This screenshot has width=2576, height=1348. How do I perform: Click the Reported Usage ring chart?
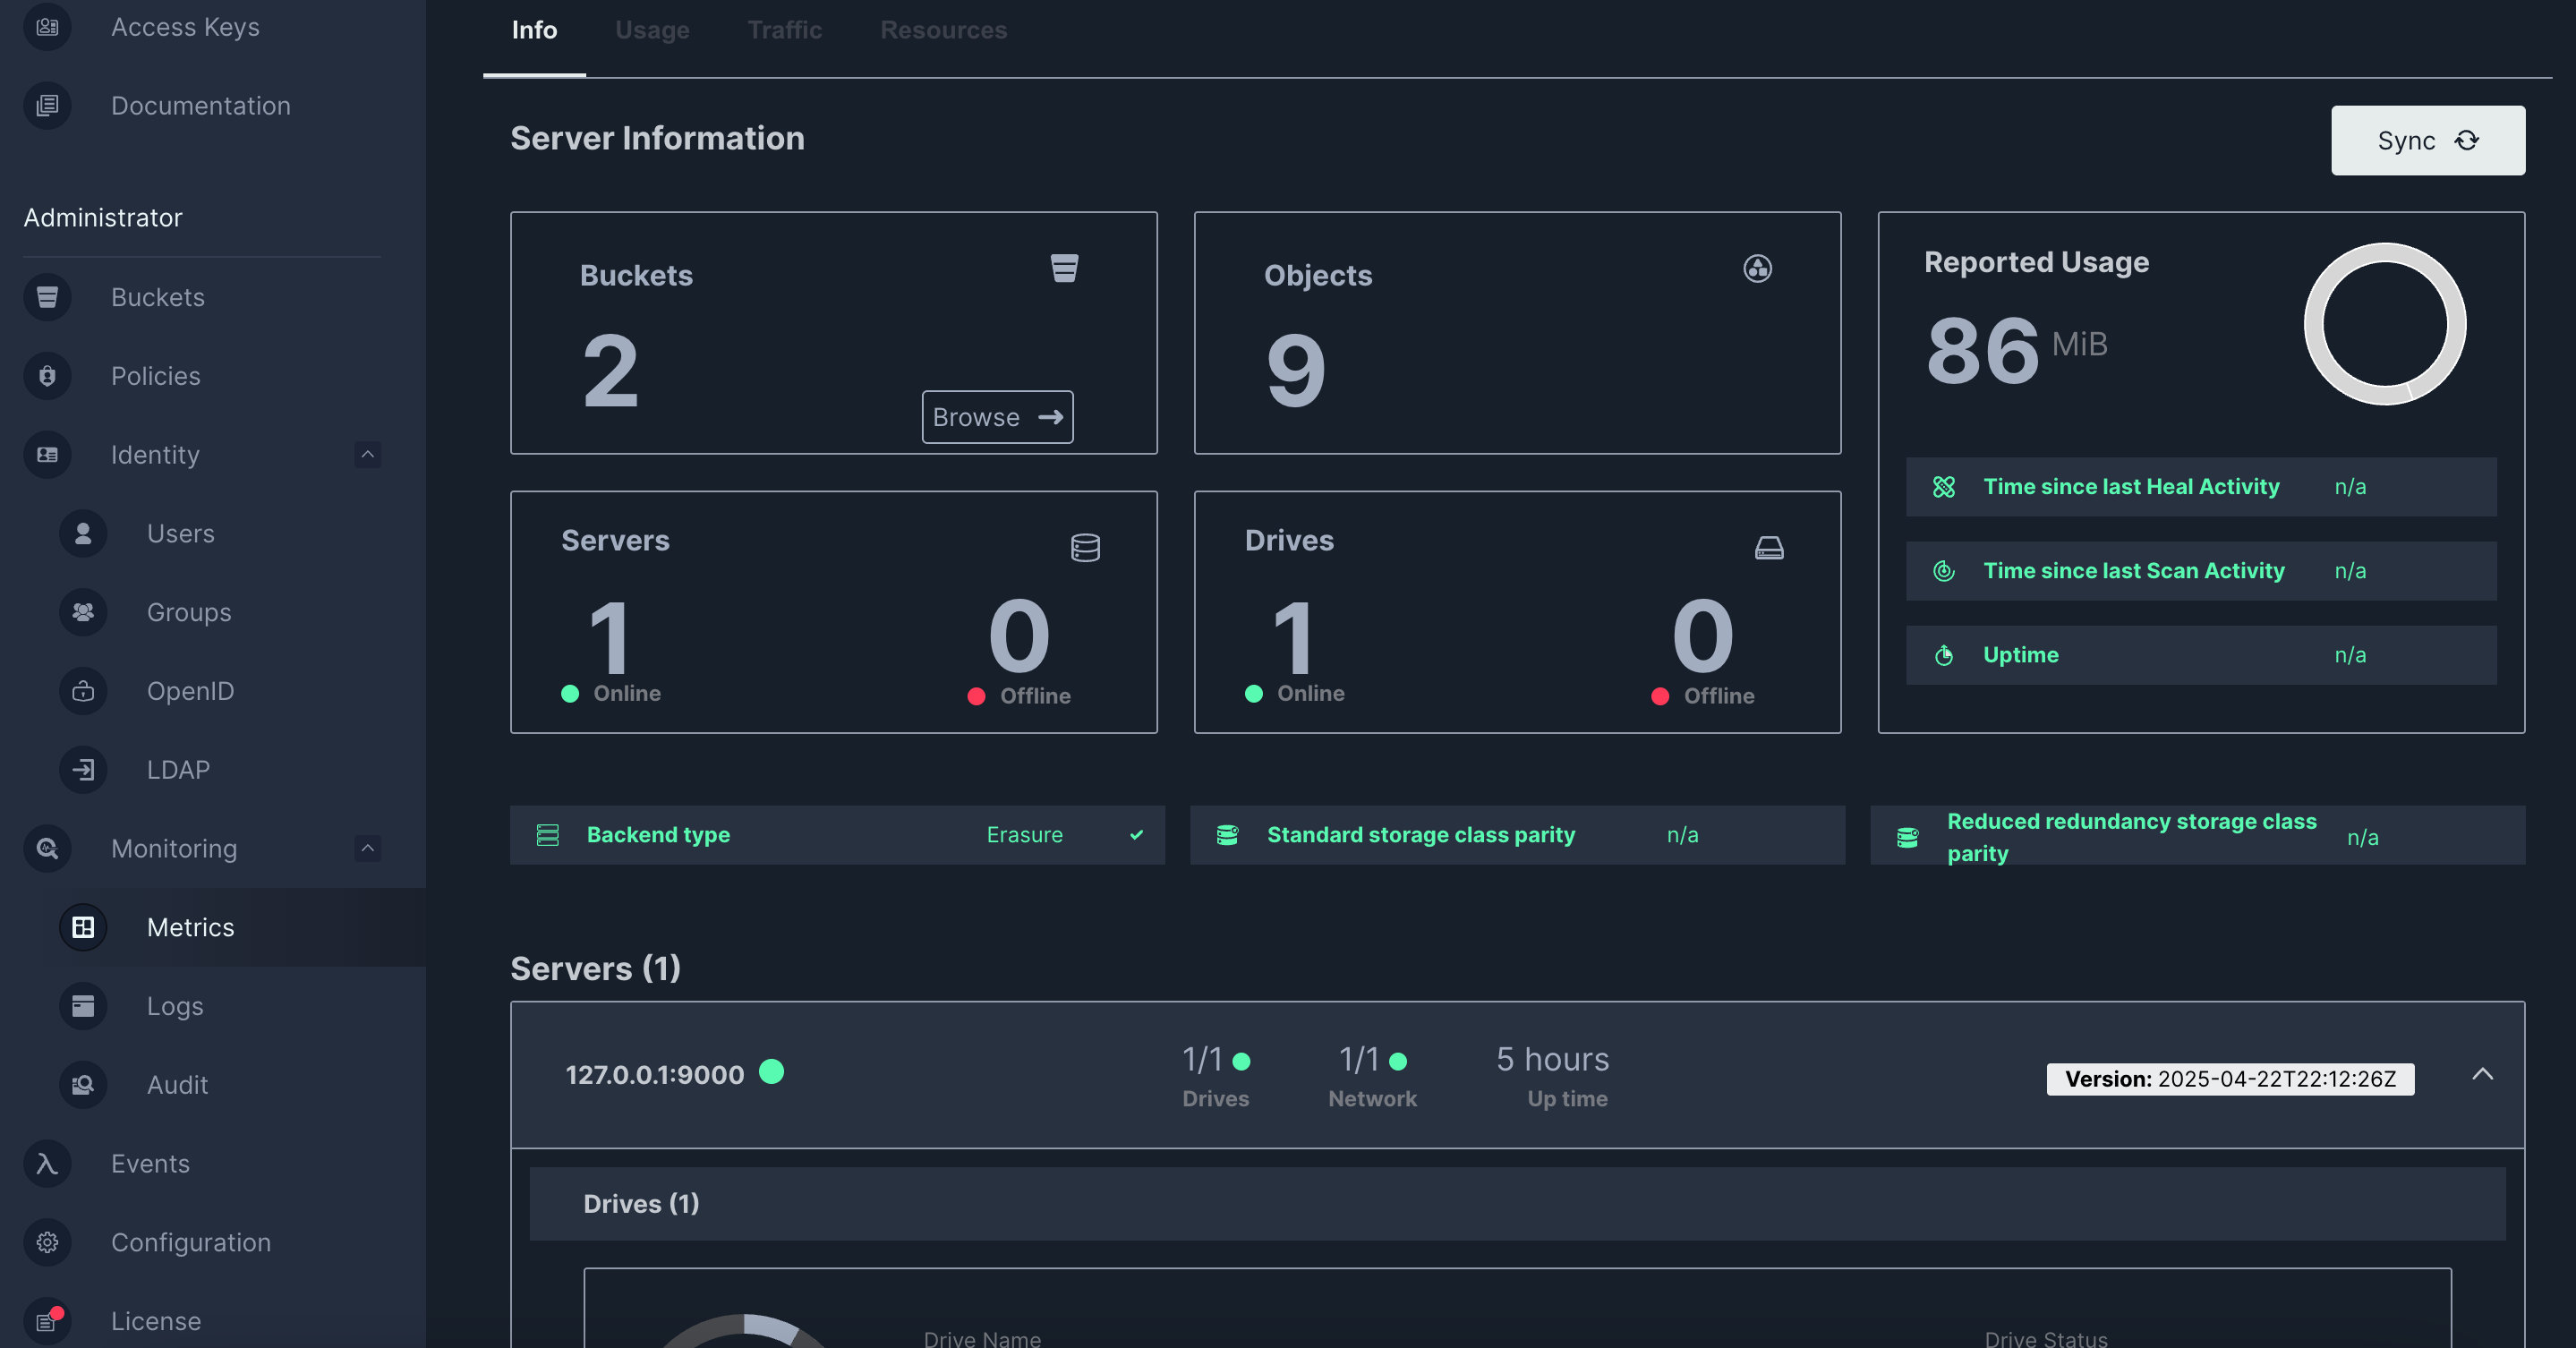[2384, 324]
